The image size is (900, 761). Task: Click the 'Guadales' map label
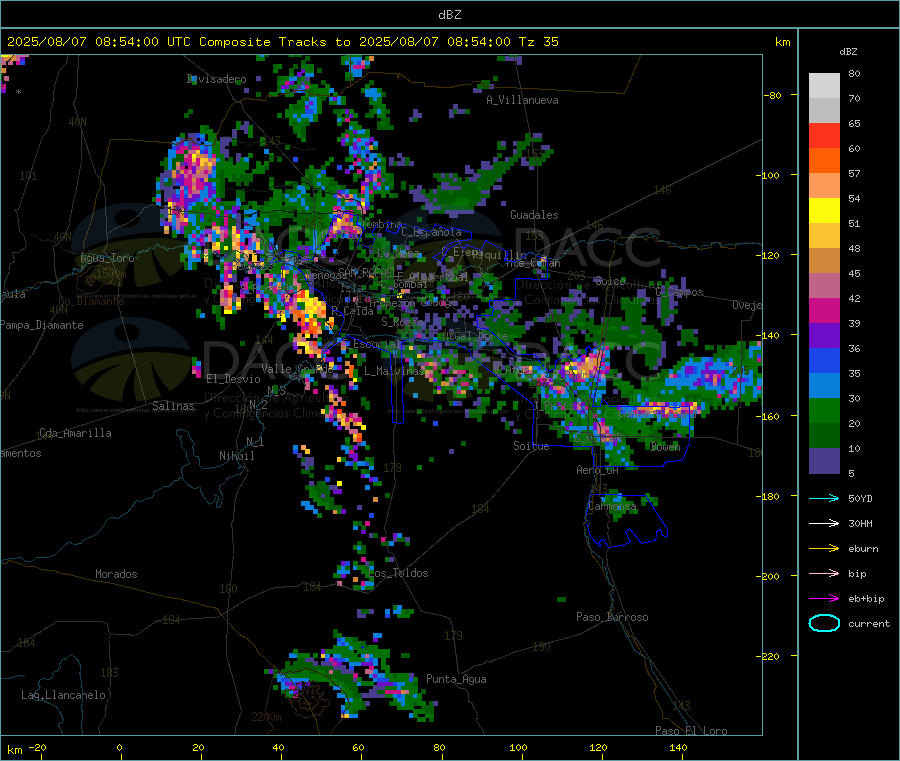534,215
